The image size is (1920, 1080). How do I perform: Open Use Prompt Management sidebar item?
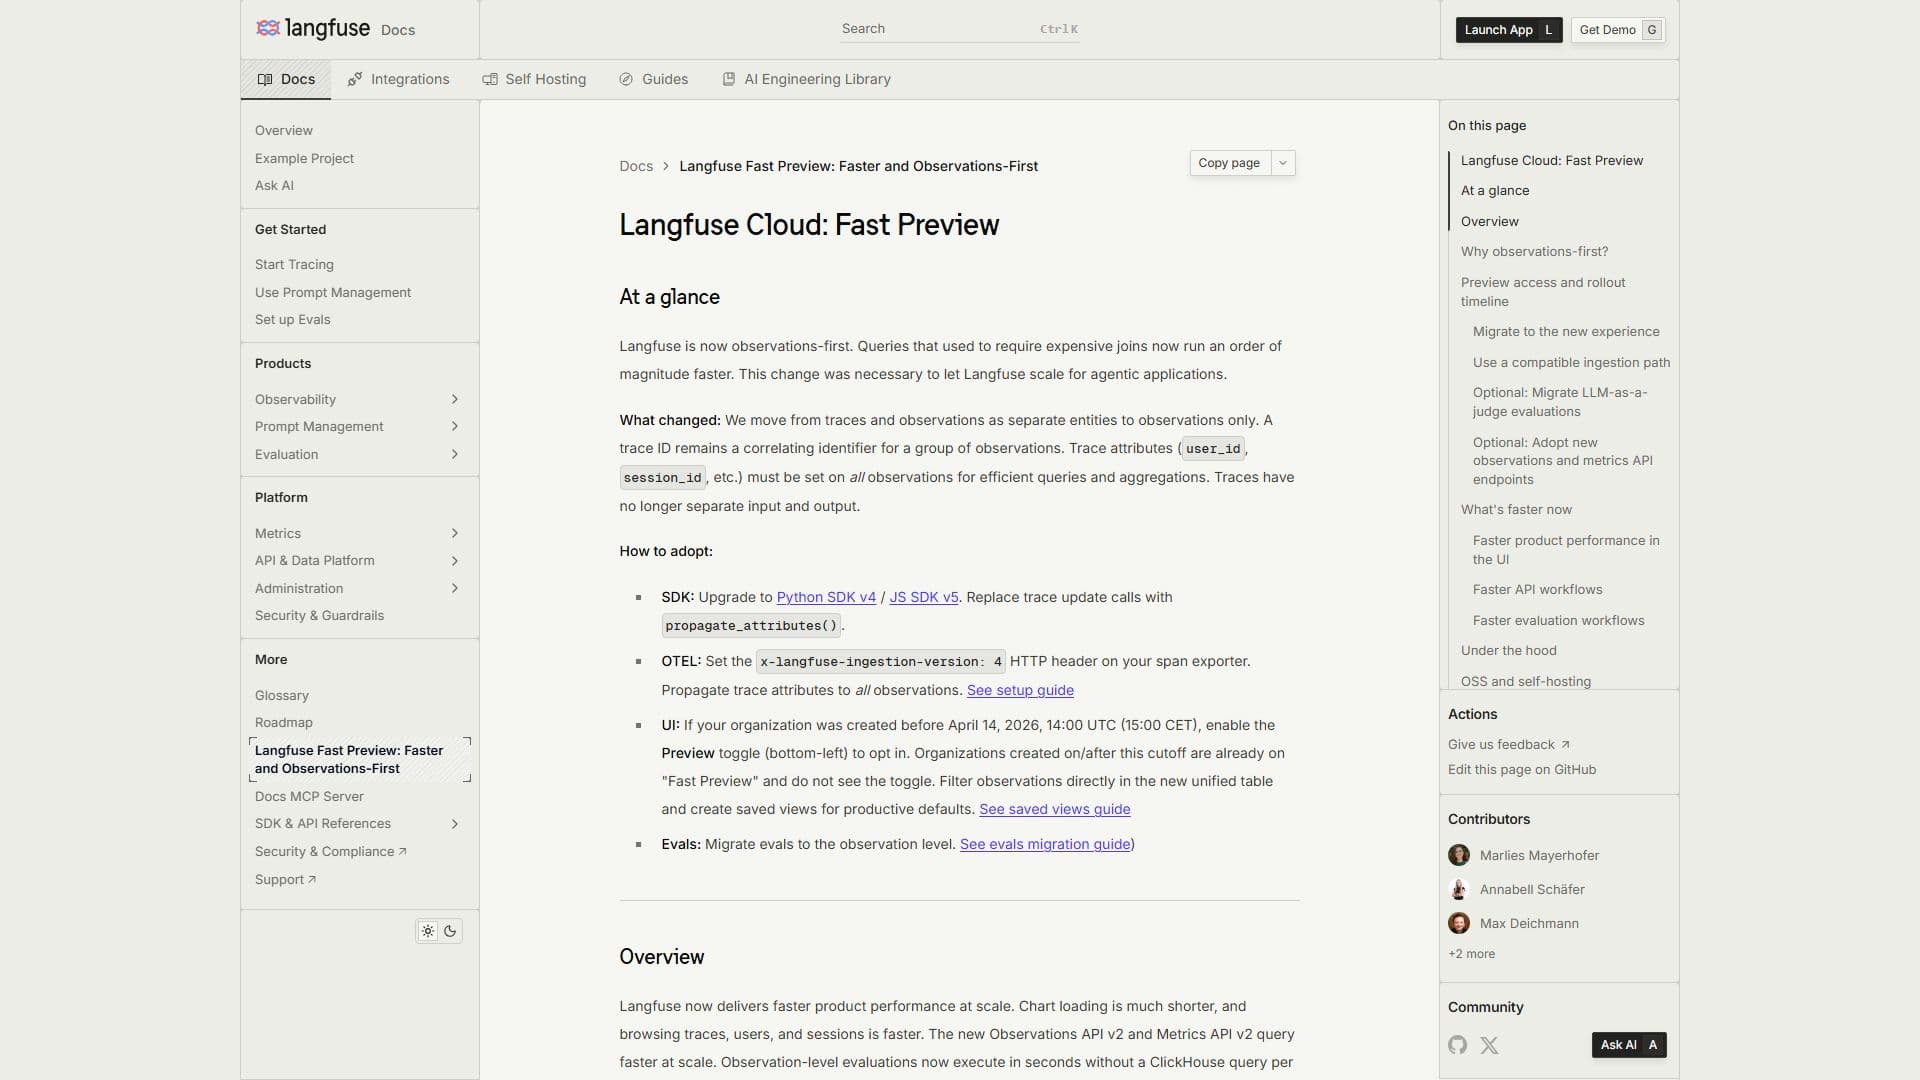pyautogui.click(x=333, y=292)
